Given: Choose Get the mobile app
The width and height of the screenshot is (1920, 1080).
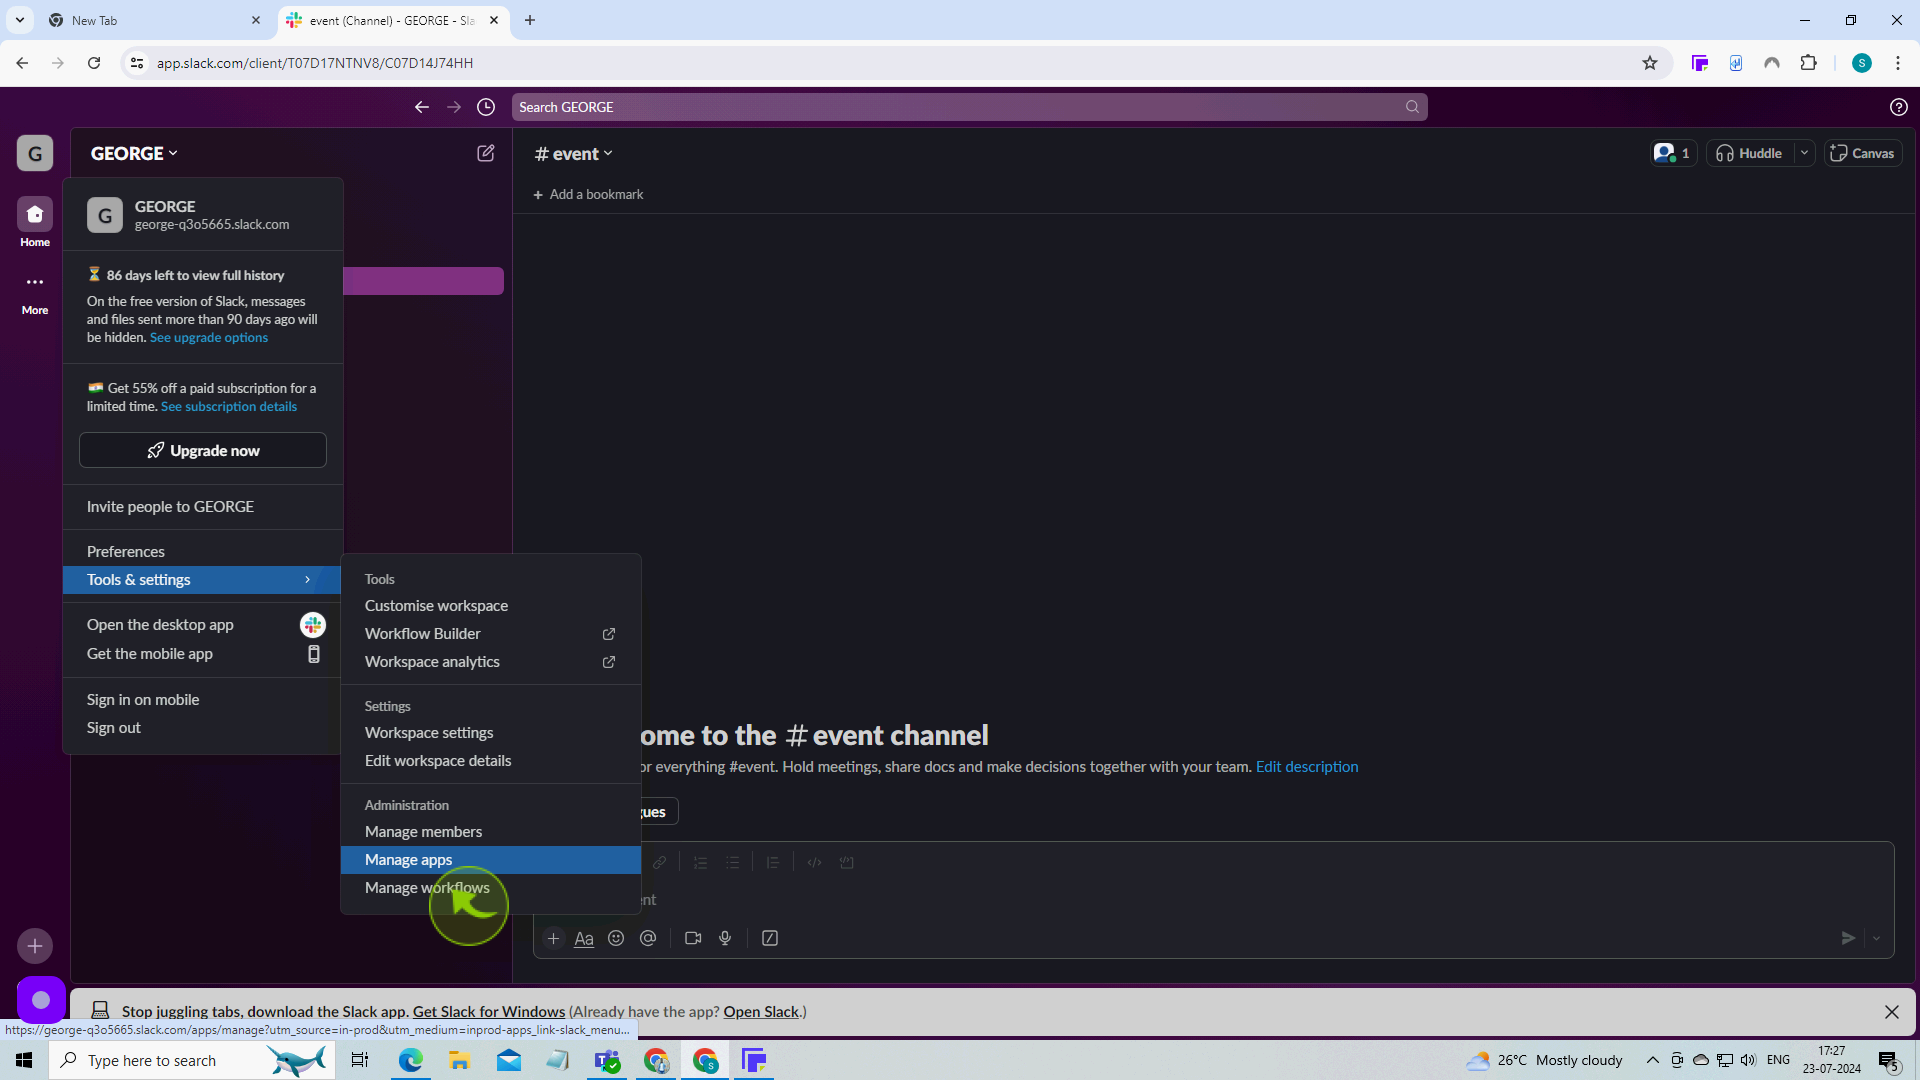Looking at the screenshot, I should click(x=201, y=654).
